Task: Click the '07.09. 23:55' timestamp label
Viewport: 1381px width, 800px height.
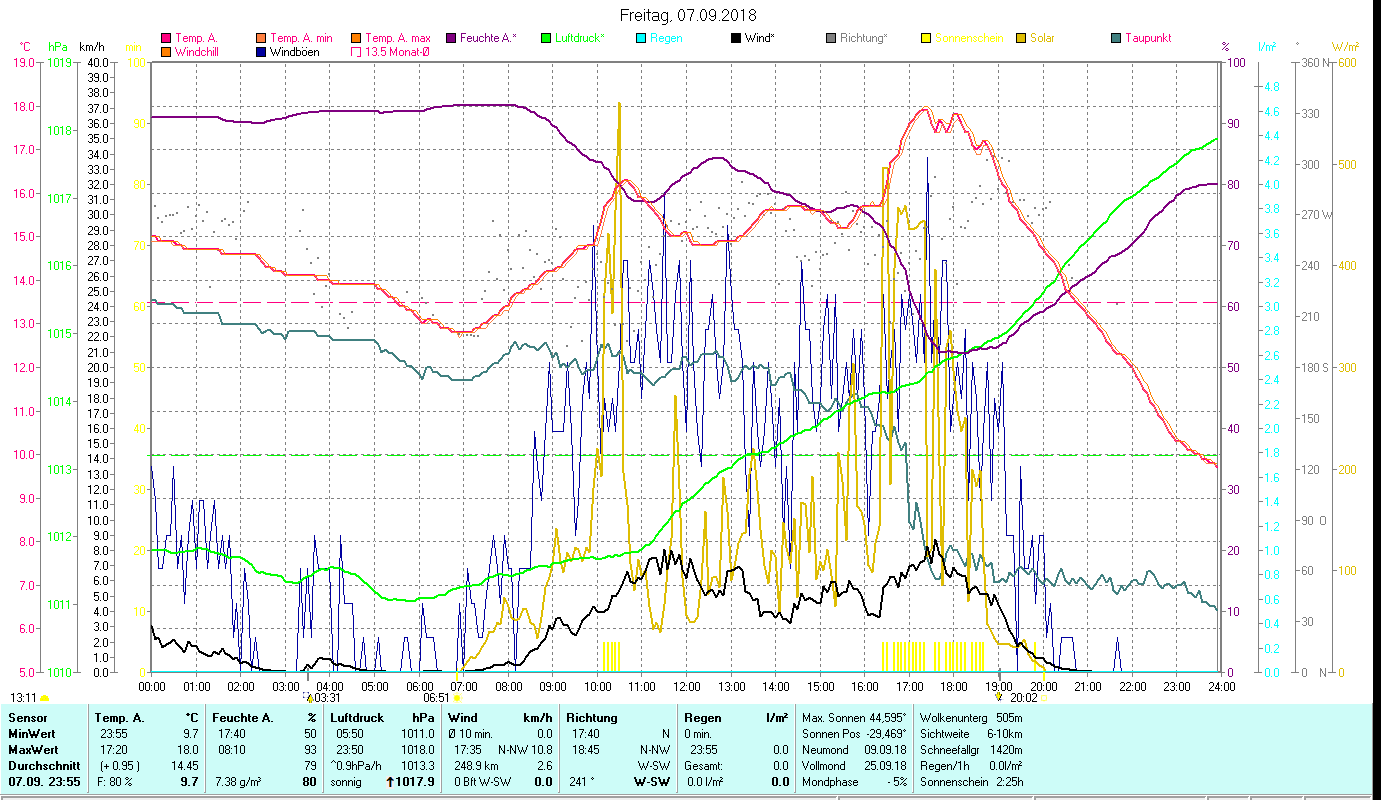Action: (x=45, y=782)
